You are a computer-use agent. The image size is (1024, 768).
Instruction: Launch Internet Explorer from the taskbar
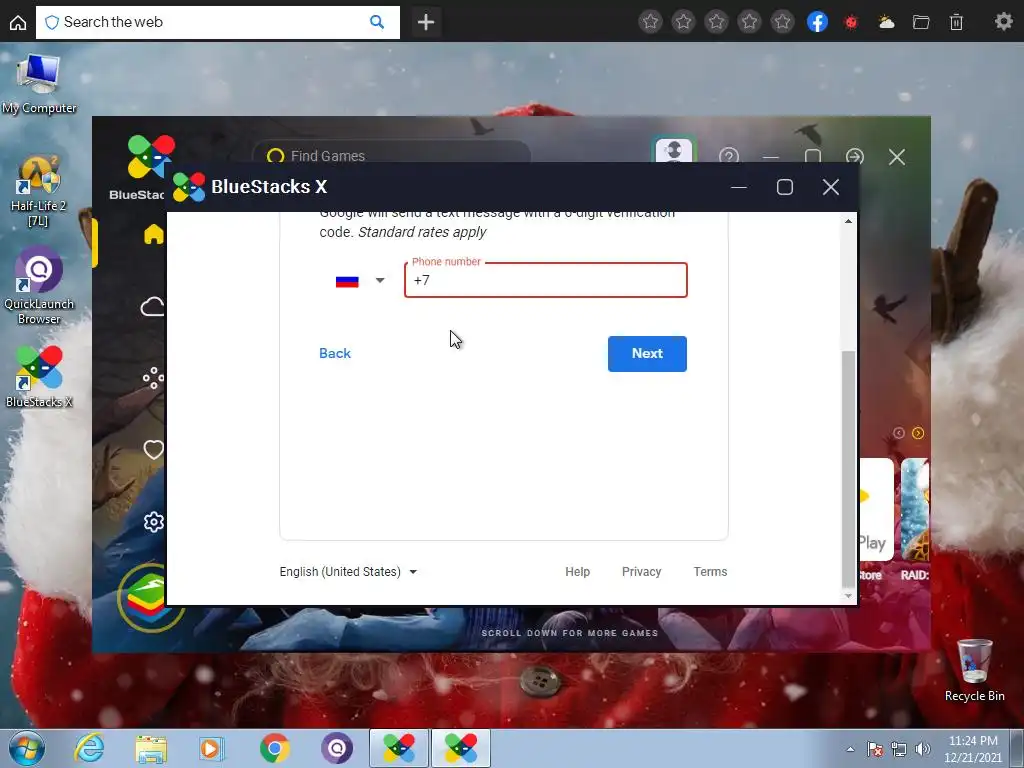tap(89, 748)
